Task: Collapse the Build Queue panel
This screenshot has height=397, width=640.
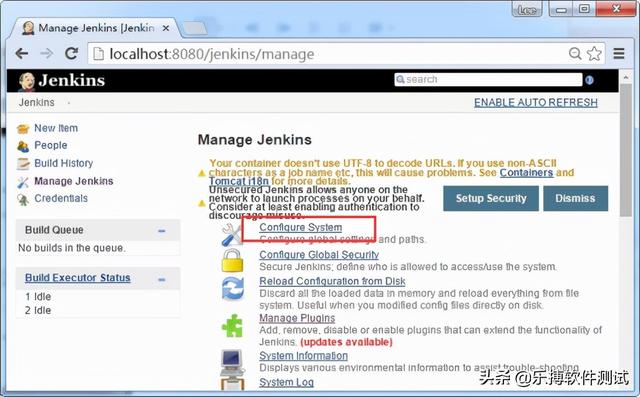Action: (162, 231)
